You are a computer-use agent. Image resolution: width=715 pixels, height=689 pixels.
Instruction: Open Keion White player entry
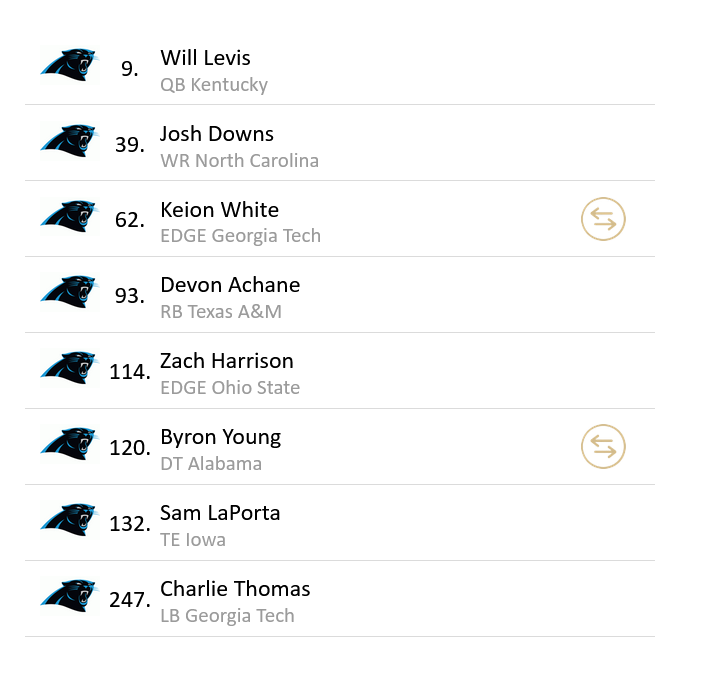coord(219,210)
